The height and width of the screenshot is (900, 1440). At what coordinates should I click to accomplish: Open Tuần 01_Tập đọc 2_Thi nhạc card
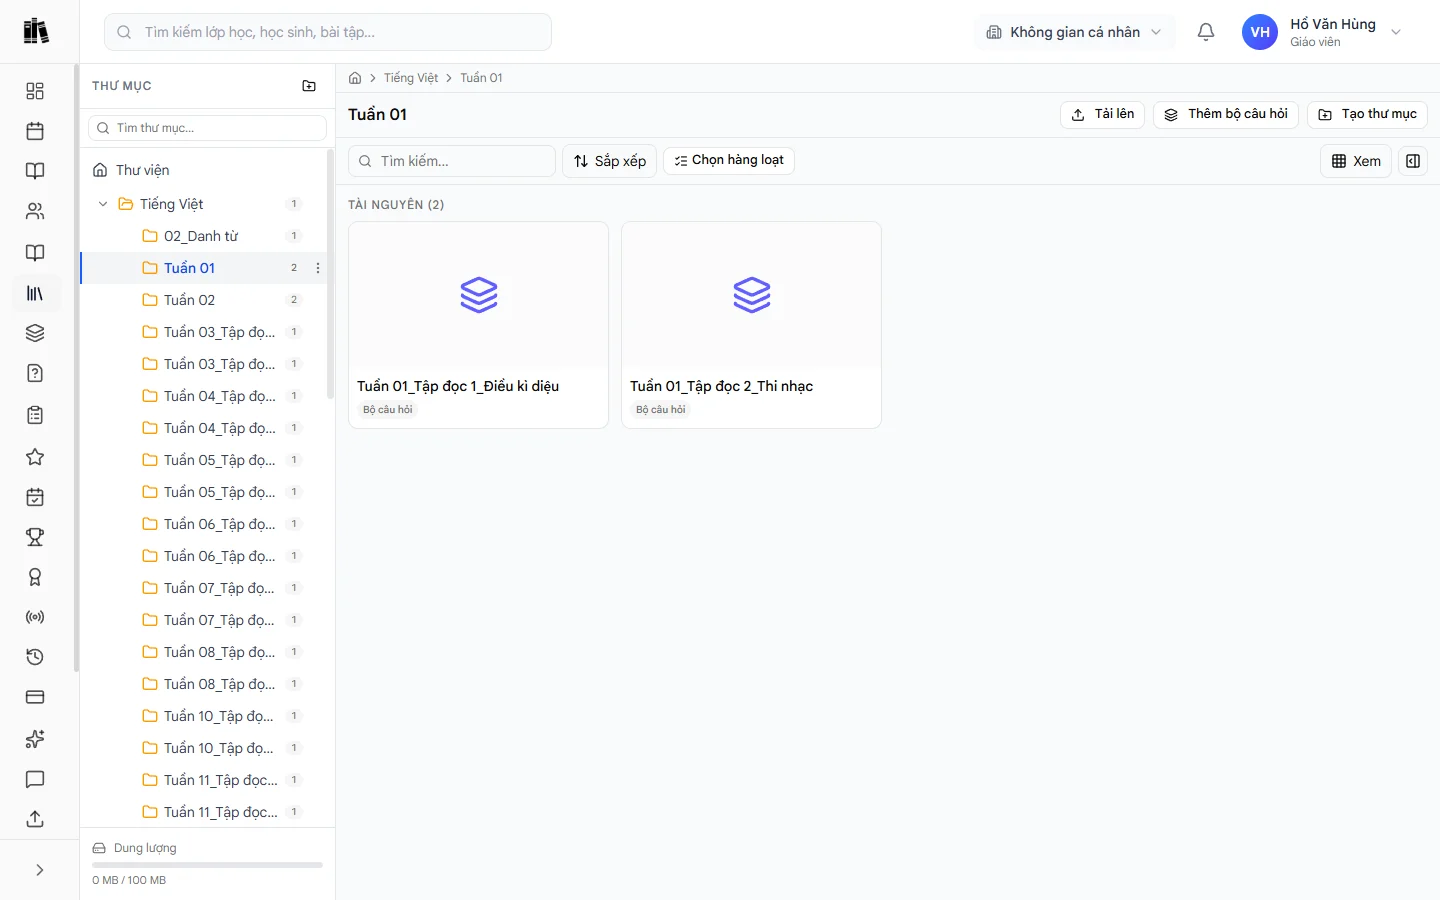pos(751,325)
